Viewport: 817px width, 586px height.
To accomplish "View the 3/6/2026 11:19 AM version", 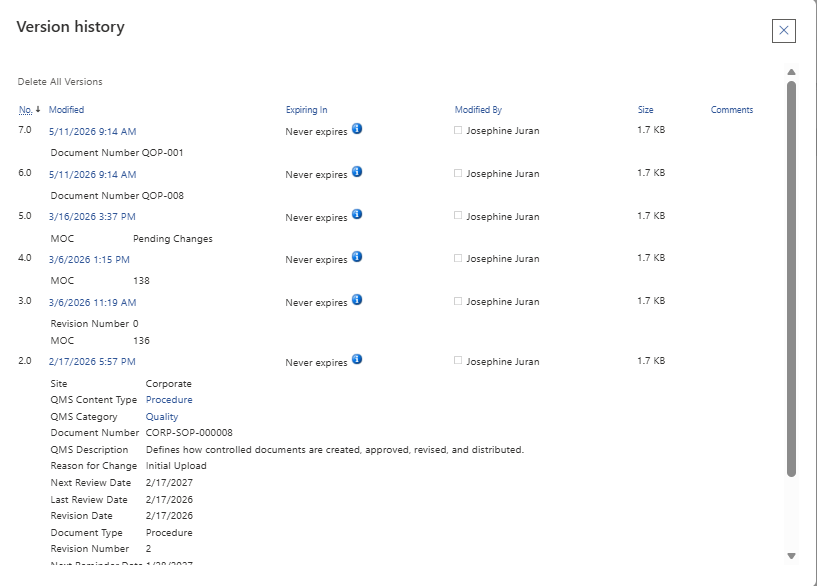I will 92,303.
